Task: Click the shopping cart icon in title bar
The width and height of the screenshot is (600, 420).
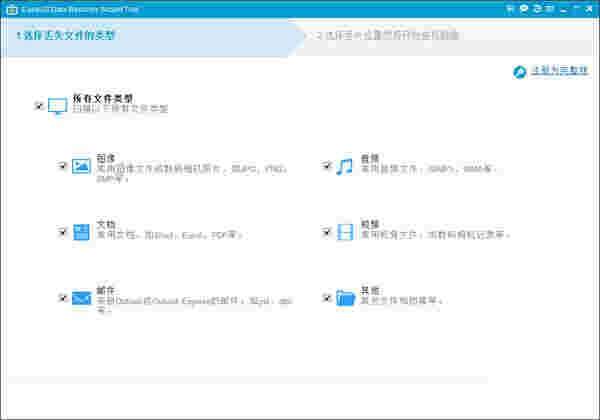Action: click(510, 9)
